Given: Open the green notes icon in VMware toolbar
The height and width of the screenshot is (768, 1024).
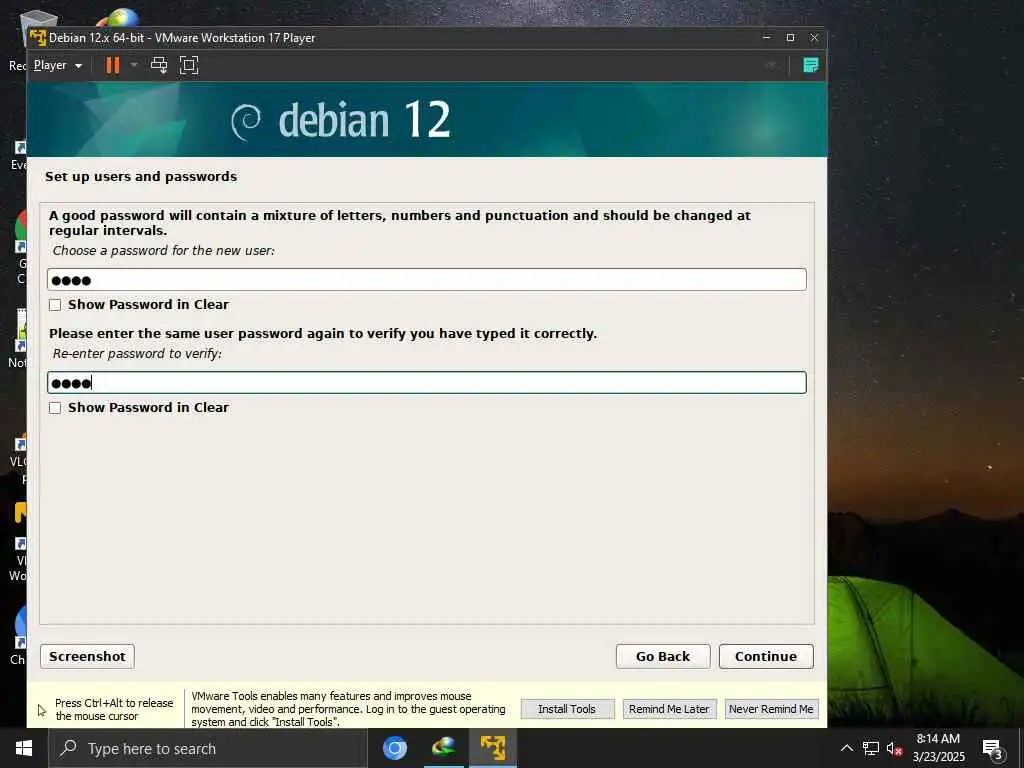Looking at the screenshot, I should 810,65.
